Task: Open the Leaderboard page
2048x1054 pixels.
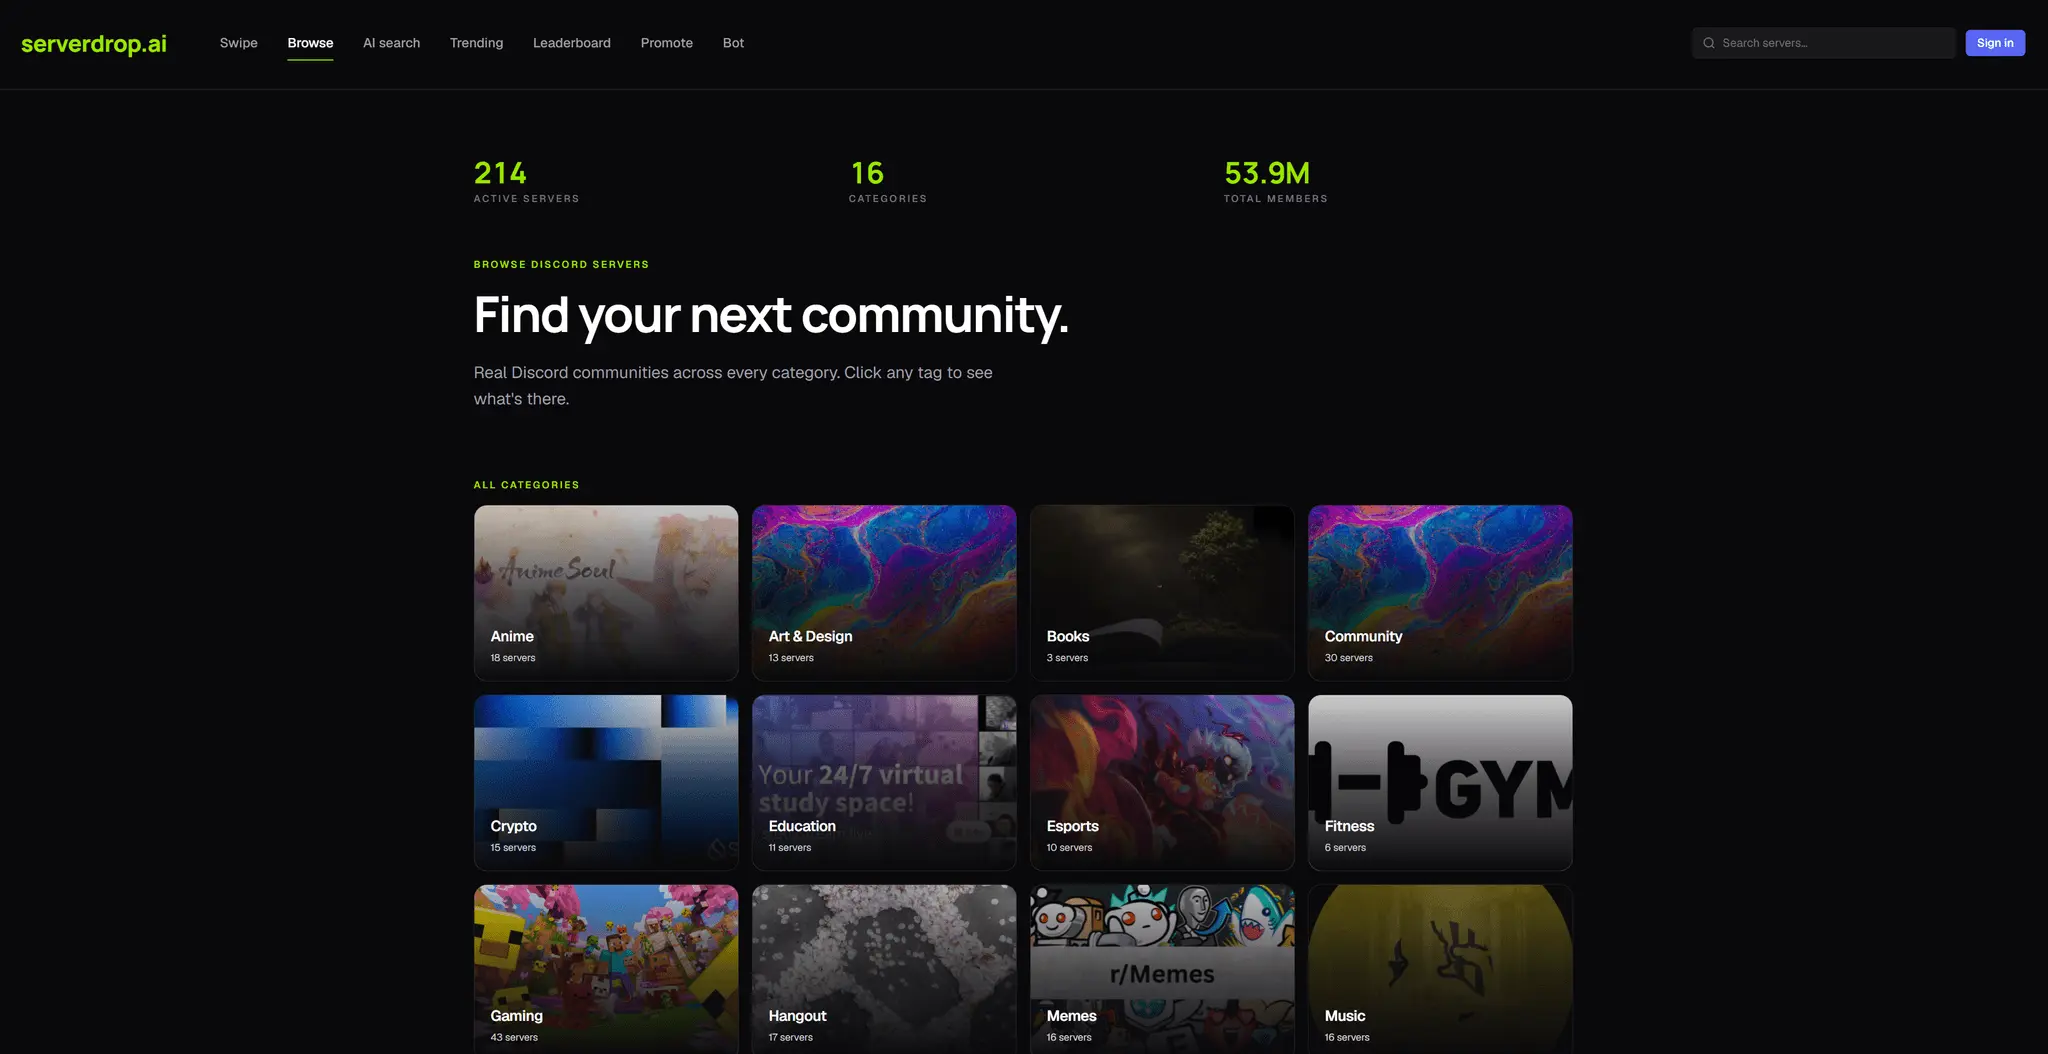Action: (572, 43)
